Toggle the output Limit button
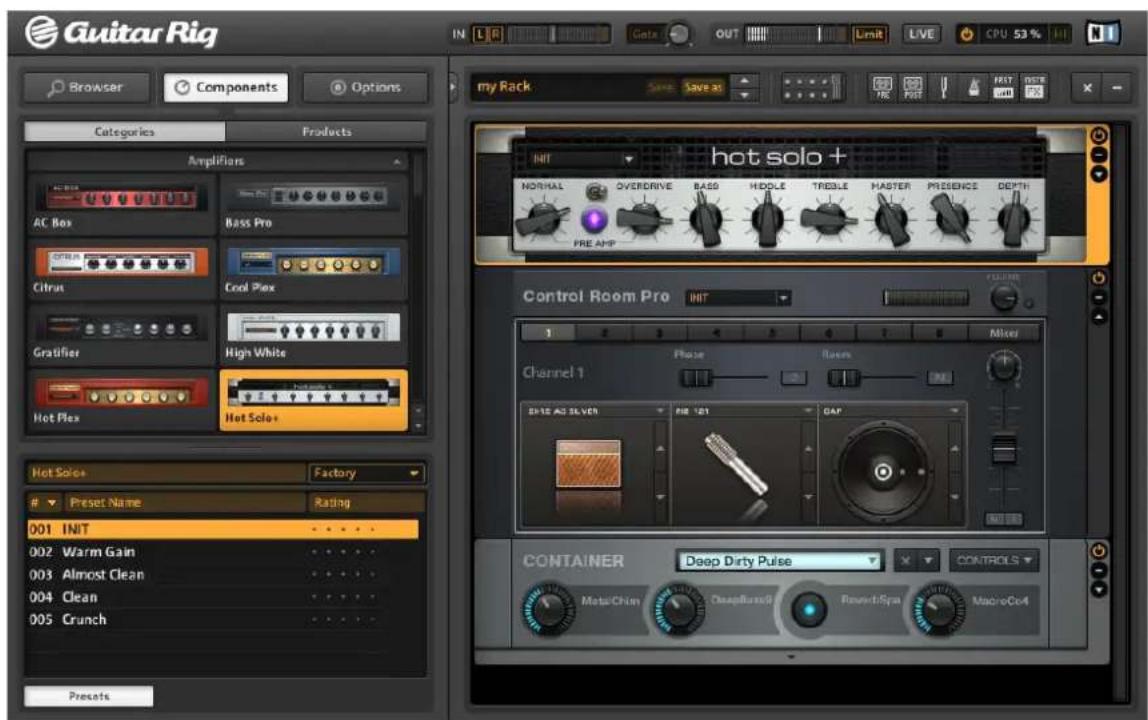This screenshot has height=720, width=1148. click(x=868, y=34)
